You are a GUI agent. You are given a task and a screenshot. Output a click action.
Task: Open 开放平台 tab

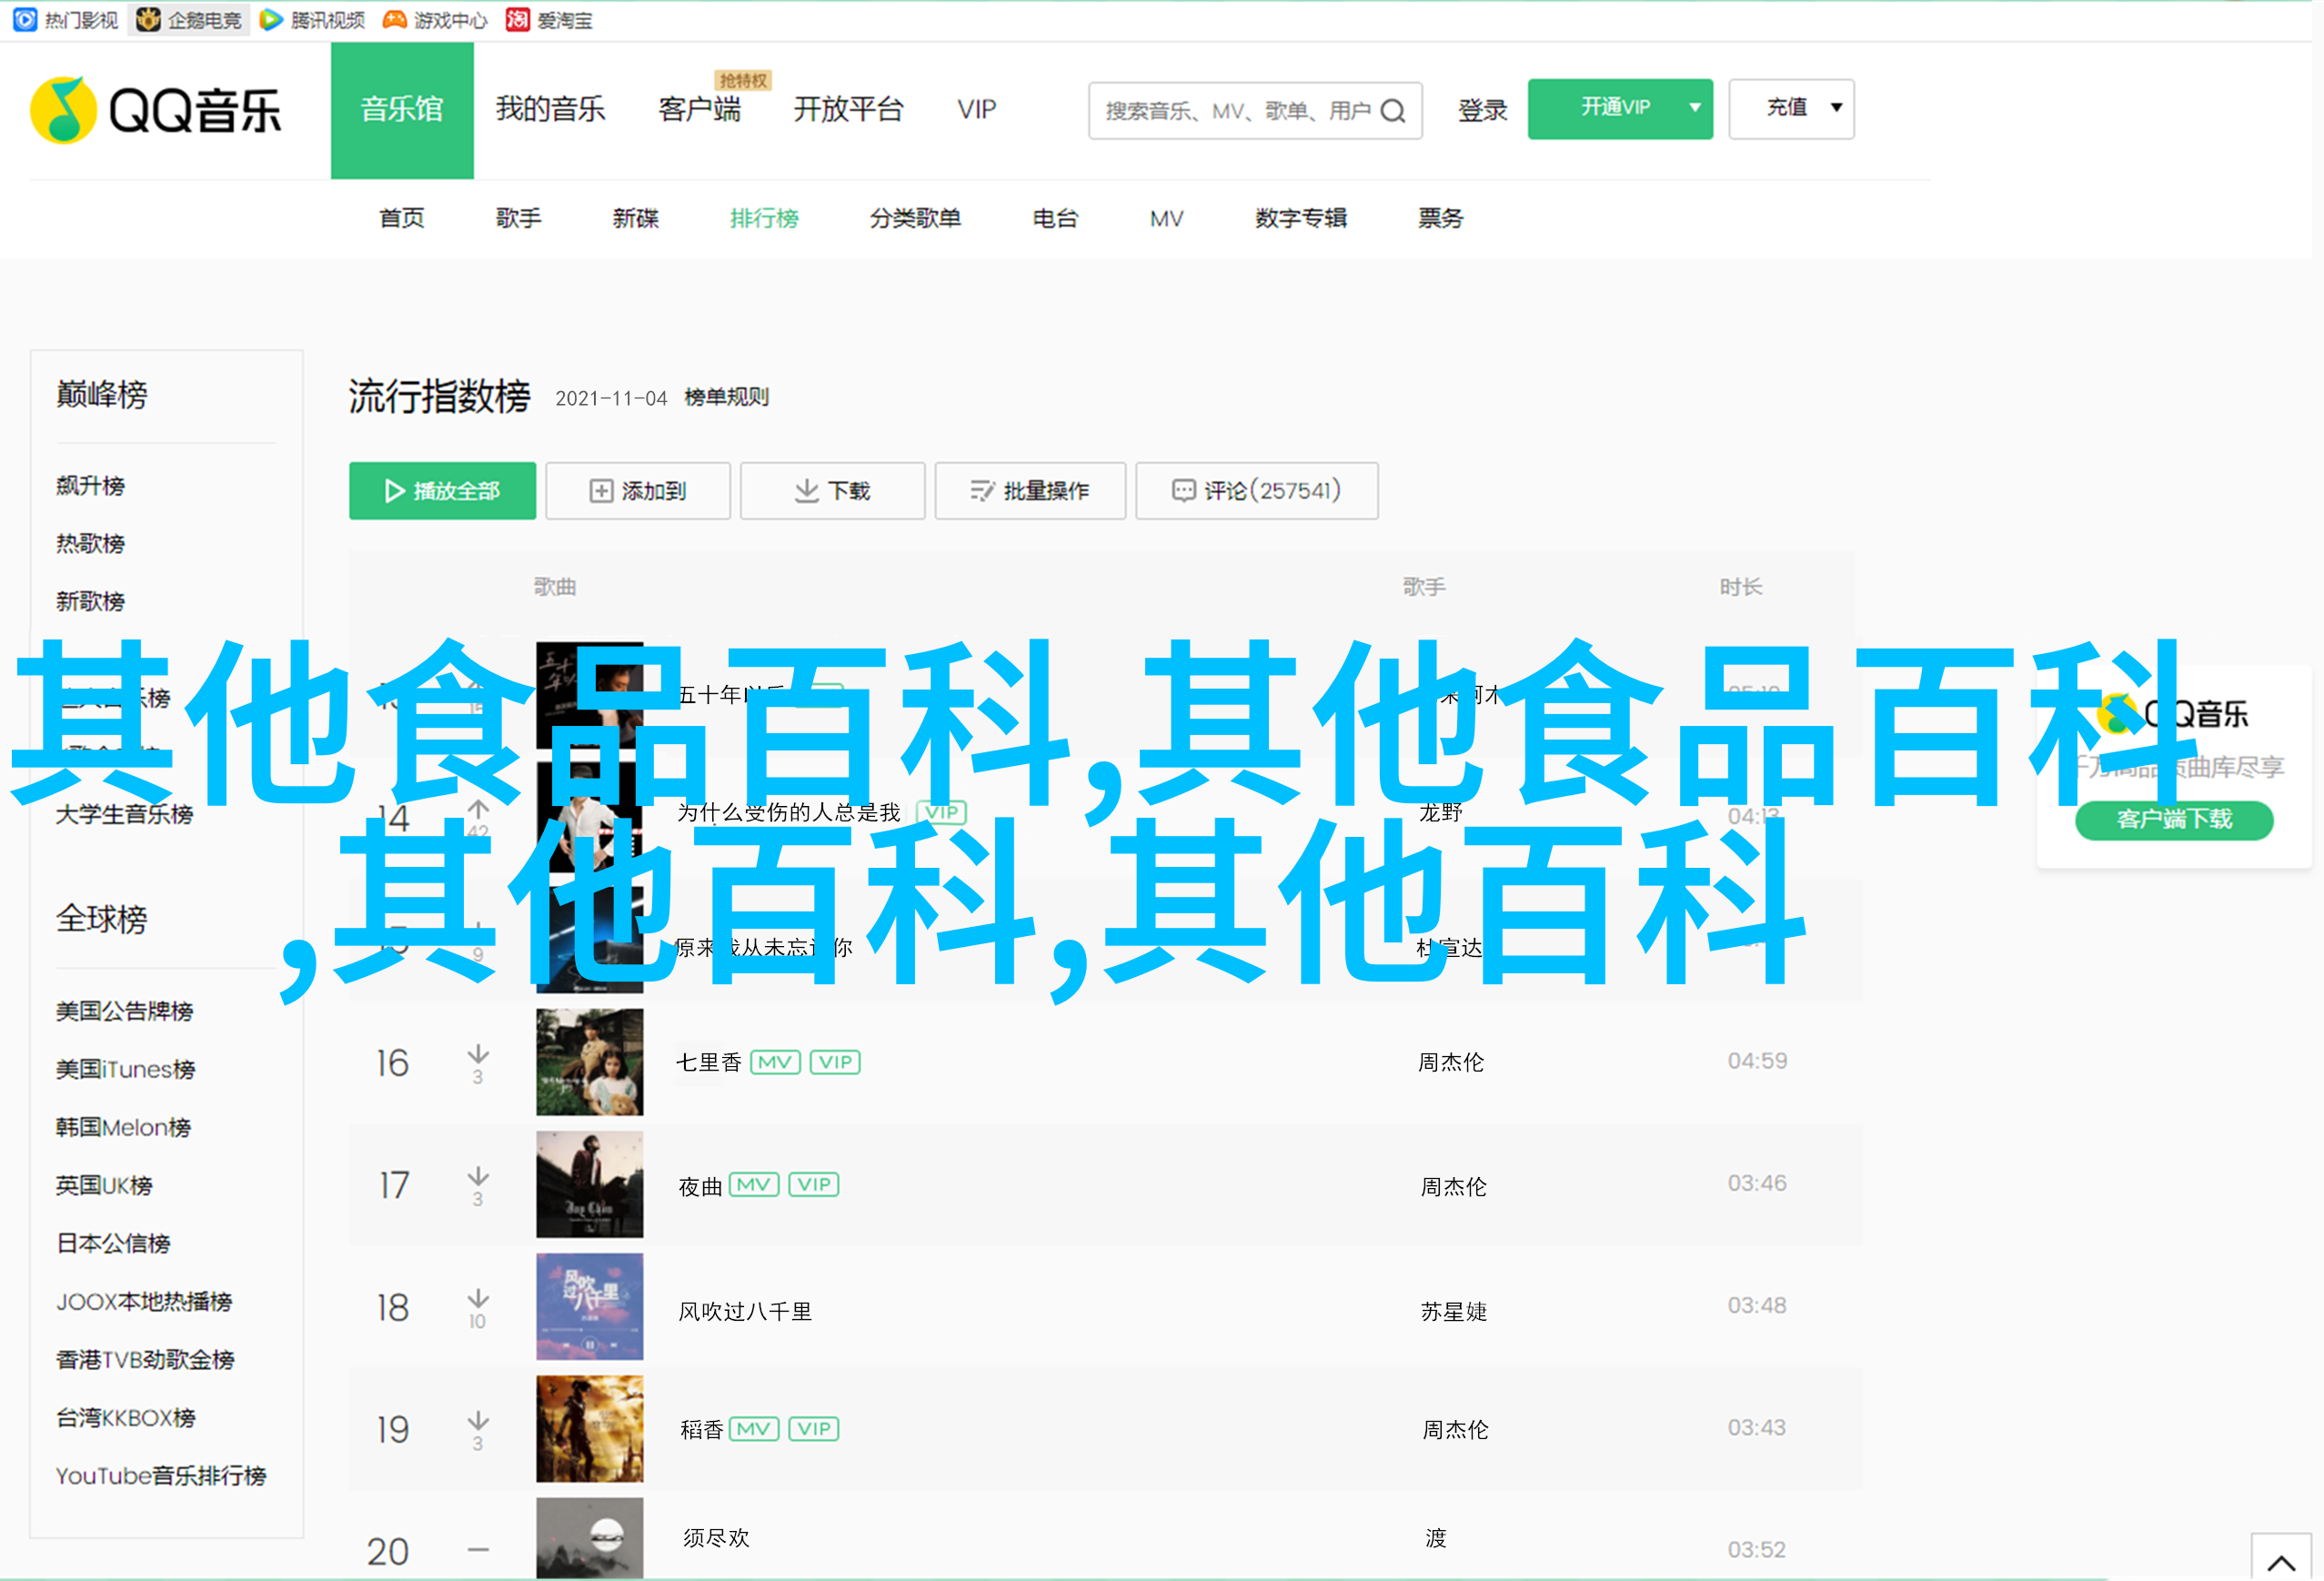[848, 109]
